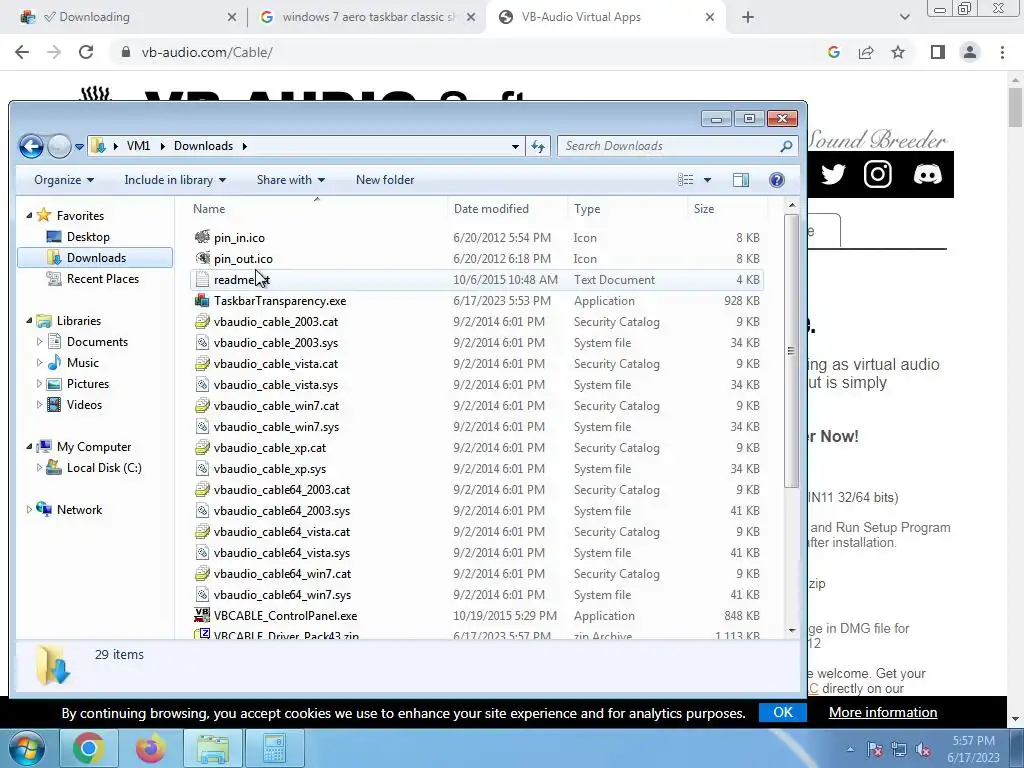Switch to Downloading browser tab

124,17
